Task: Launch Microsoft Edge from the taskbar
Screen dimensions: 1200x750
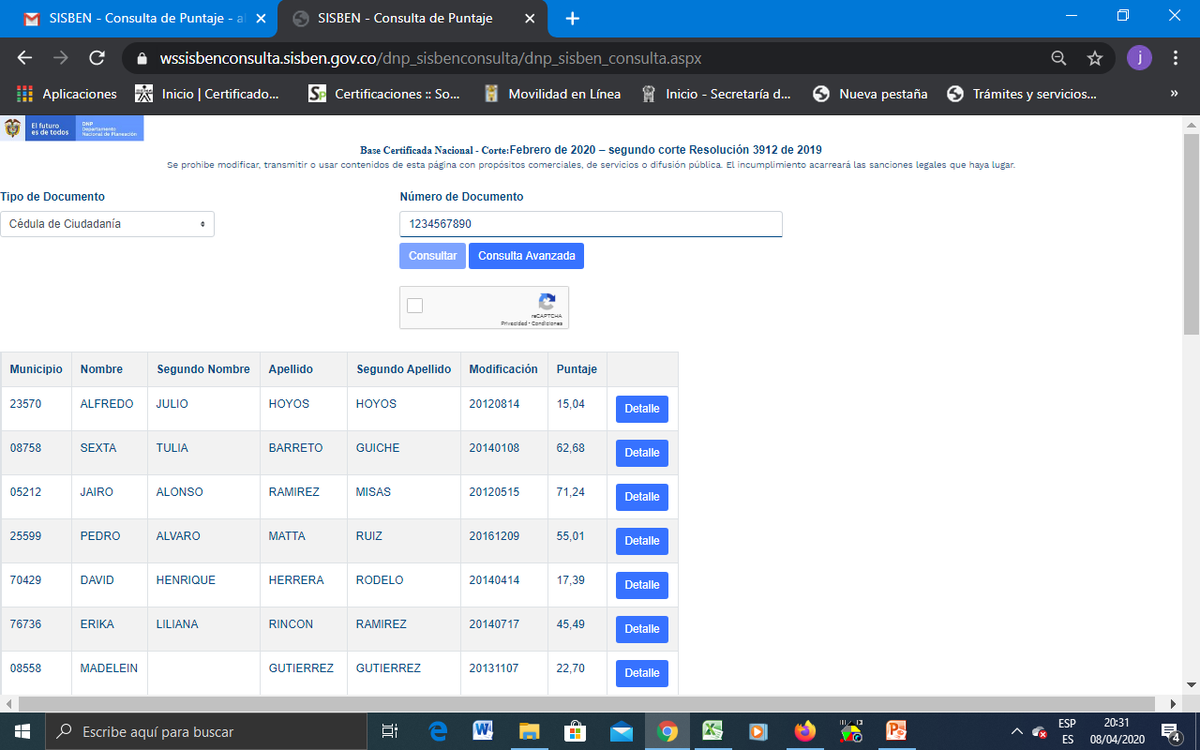Action: 437,731
